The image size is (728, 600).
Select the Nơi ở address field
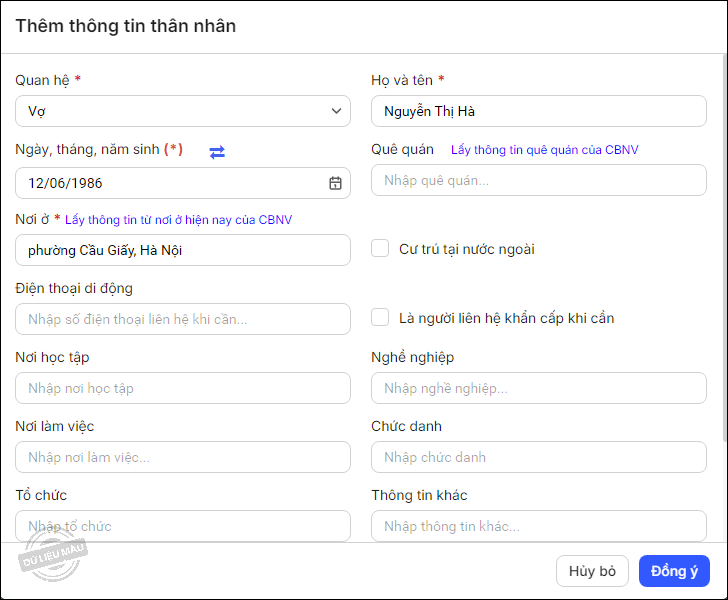(183, 250)
